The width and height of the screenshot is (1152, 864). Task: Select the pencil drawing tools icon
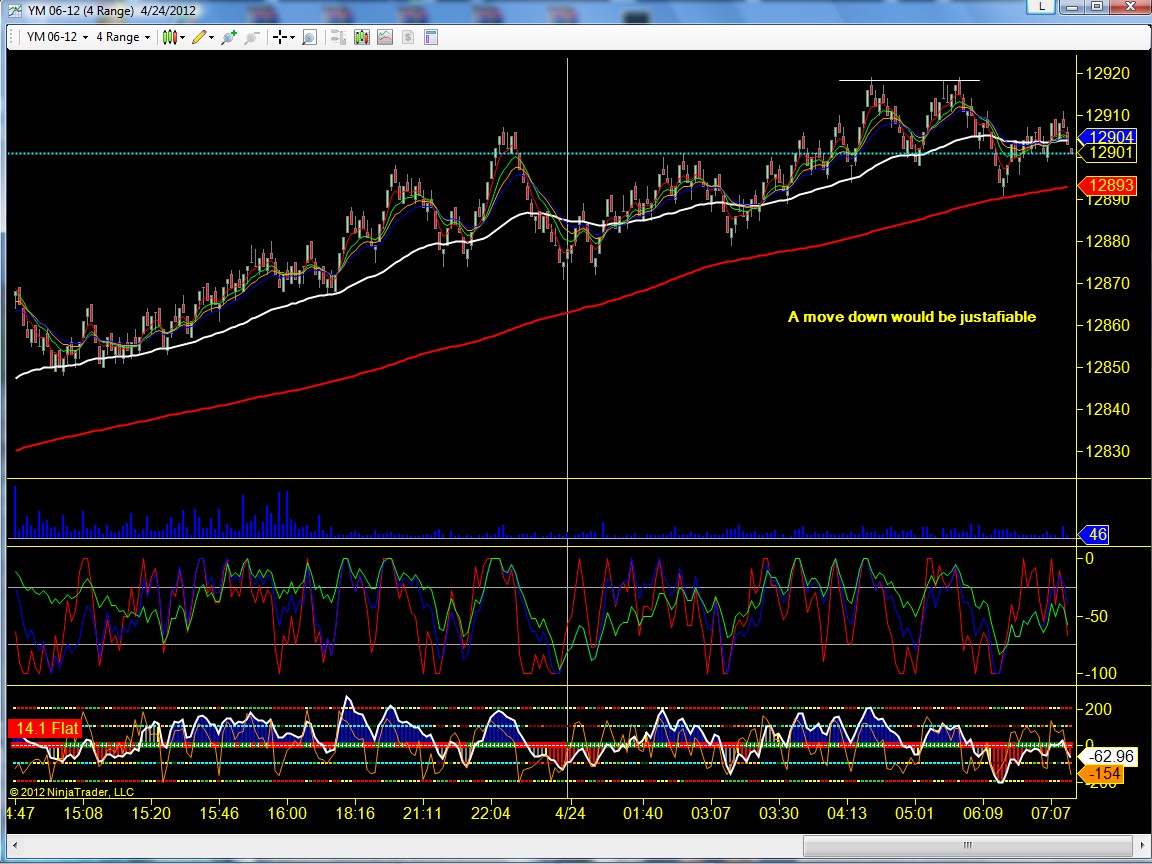(x=198, y=37)
